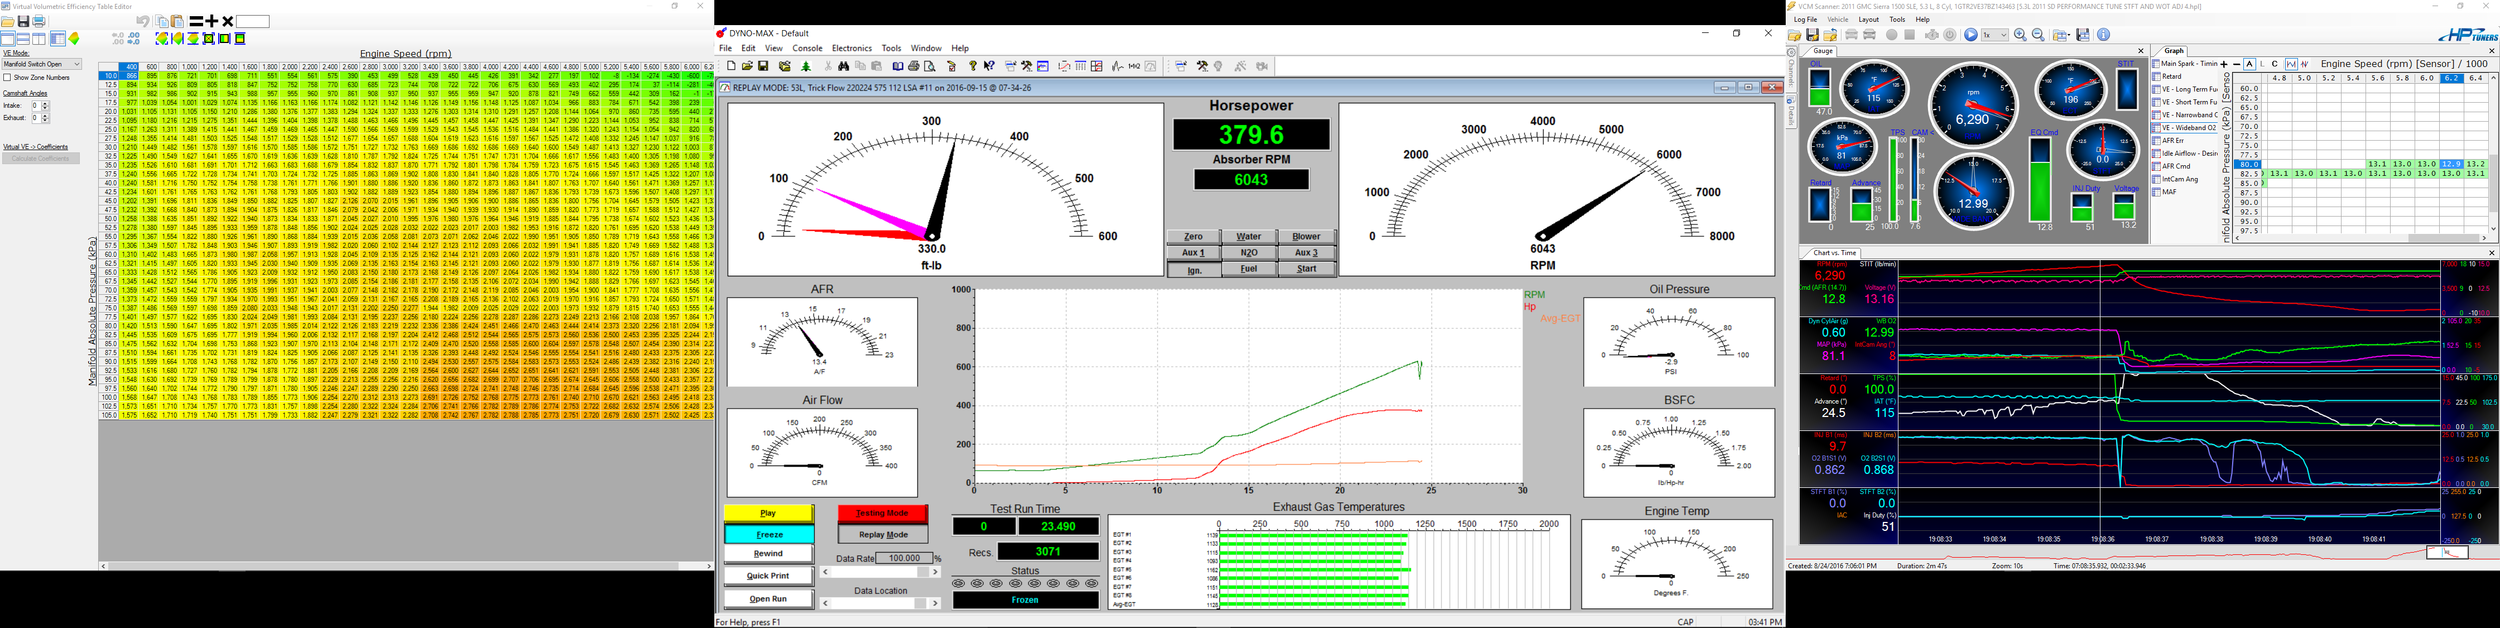Print the VE table
2500x628 pixels.
(x=39, y=21)
